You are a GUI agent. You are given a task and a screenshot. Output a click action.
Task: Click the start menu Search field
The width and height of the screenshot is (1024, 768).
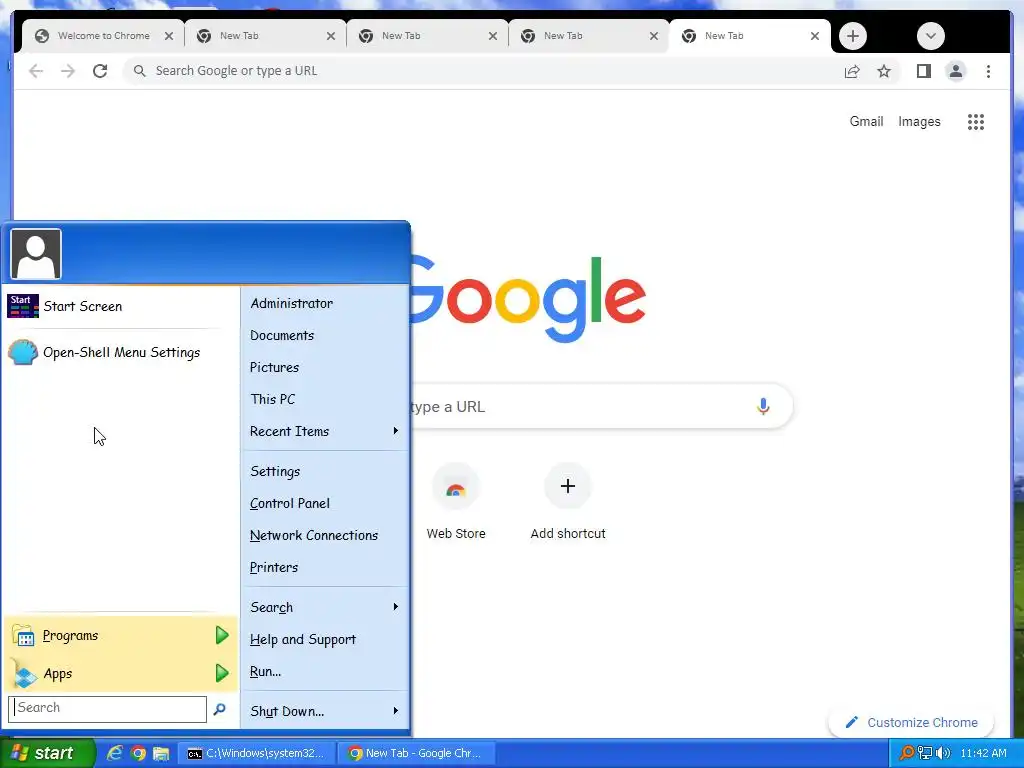click(x=108, y=709)
